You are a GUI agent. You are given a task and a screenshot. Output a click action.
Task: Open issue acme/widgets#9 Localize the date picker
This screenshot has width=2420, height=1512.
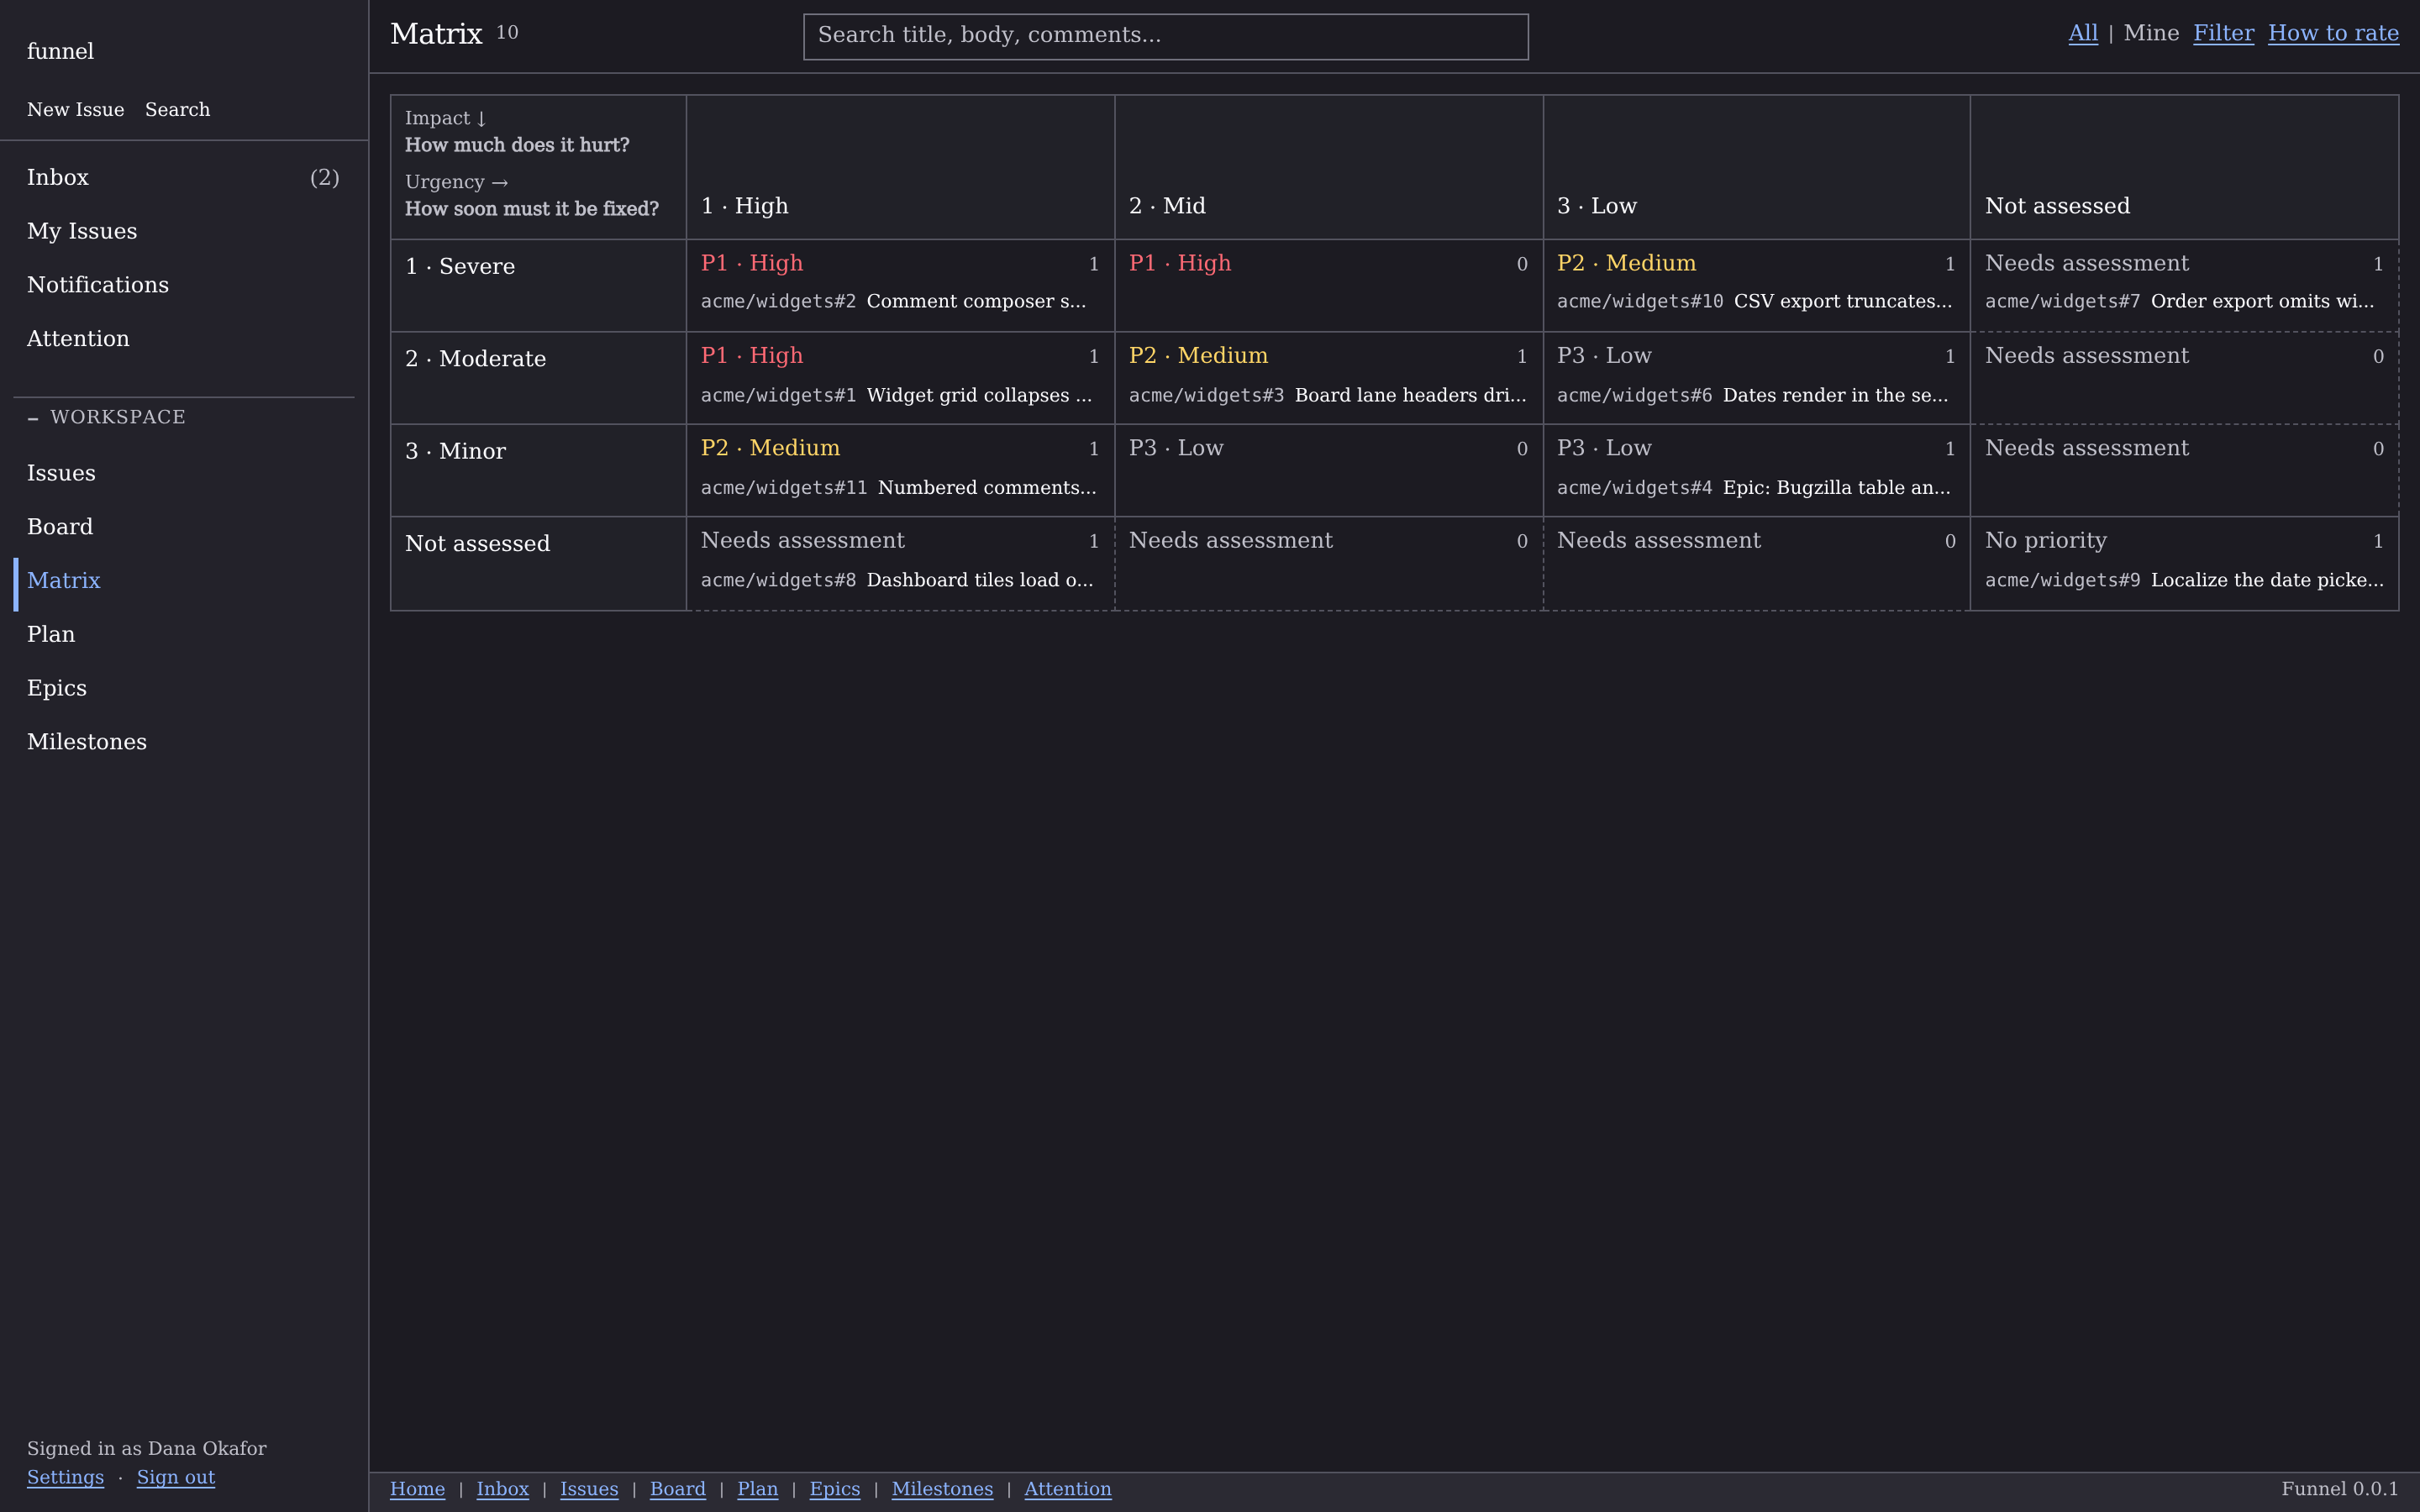2185,580
